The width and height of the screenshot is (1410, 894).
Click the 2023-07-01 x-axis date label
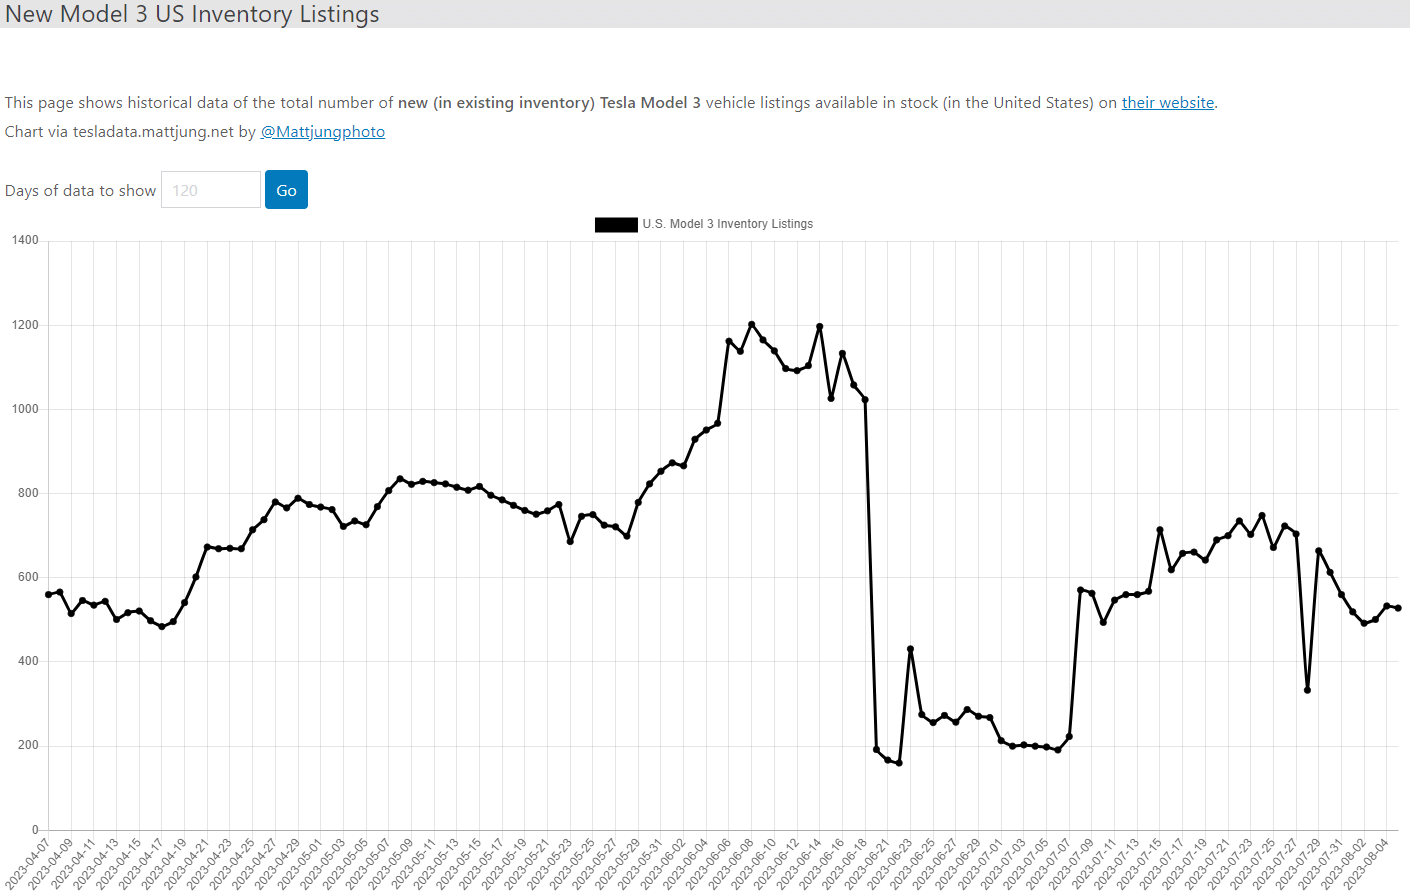click(981, 863)
